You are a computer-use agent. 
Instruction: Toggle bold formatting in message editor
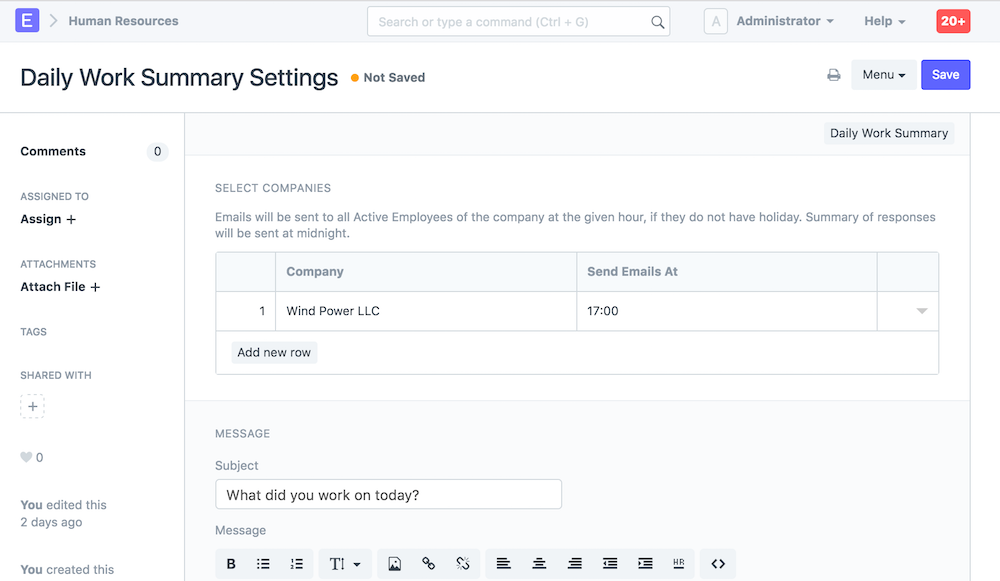[231, 564]
